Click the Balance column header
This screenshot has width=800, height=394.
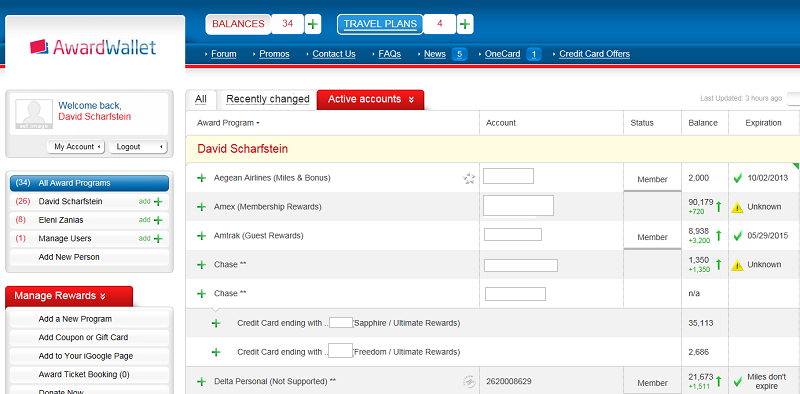[x=703, y=123]
